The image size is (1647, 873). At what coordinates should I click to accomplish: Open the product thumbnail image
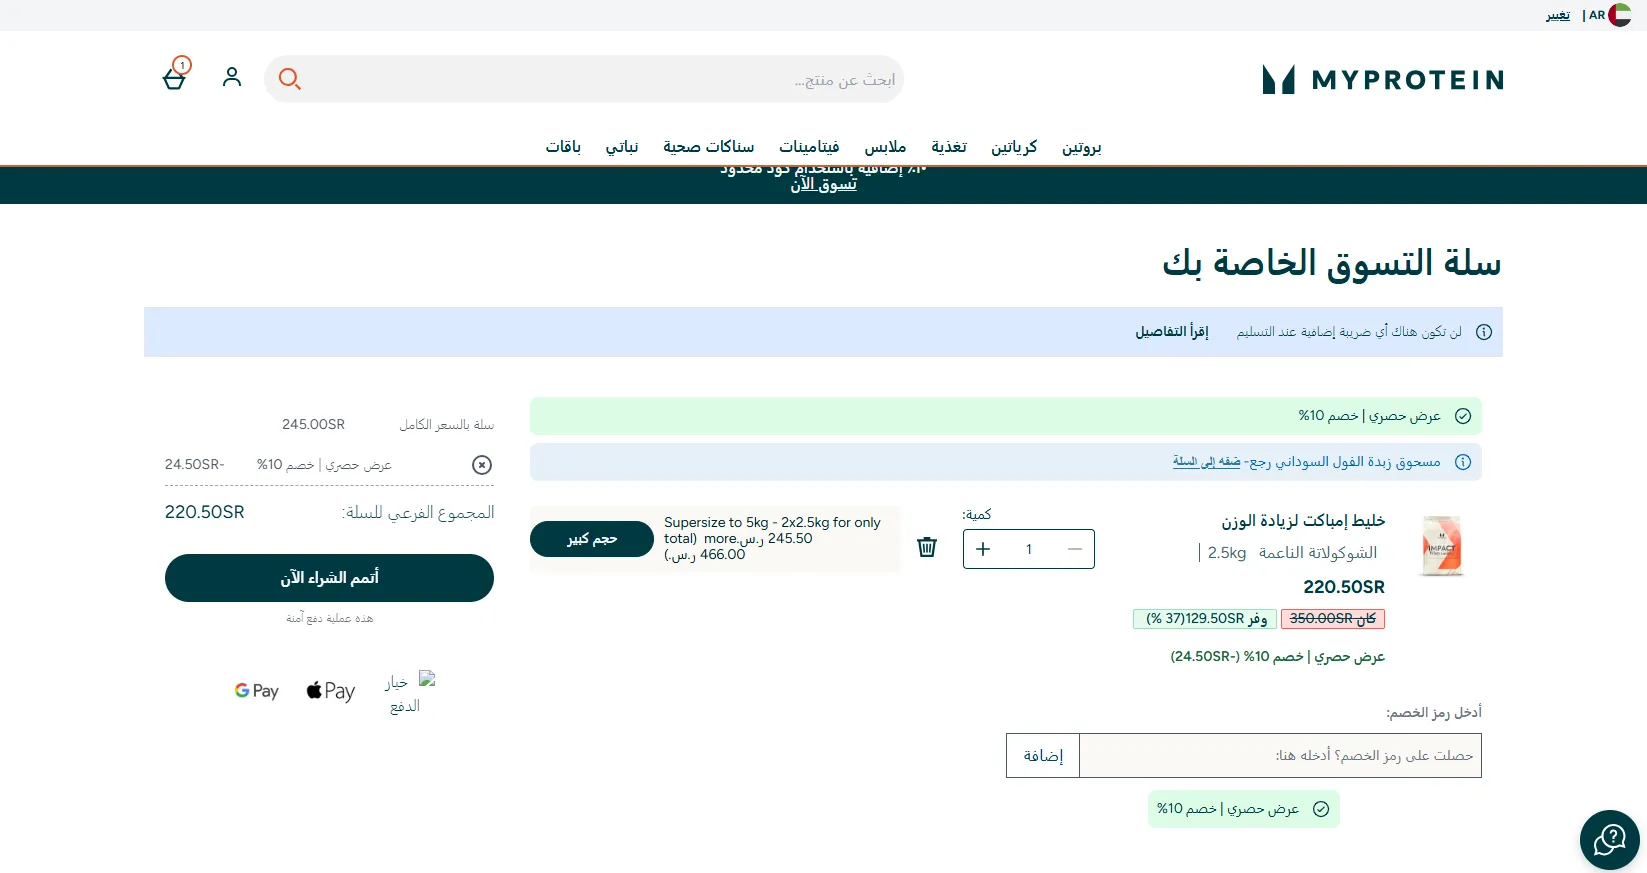pos(1442,545)
